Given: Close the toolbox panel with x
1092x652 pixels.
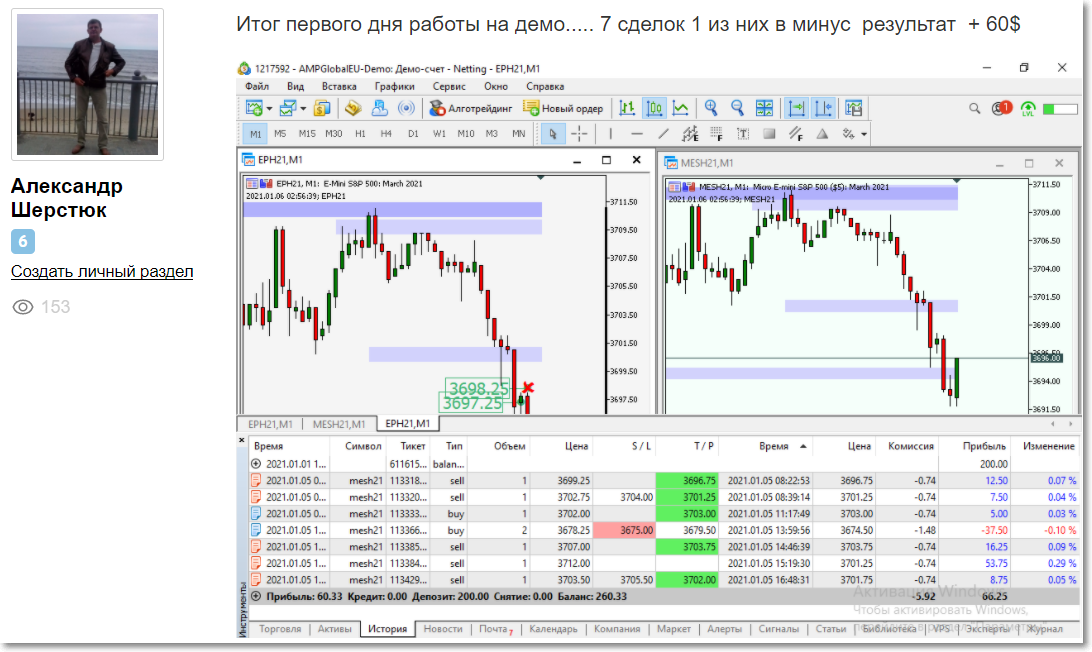Looking at the screenshot, I should [x=242, y=440].
